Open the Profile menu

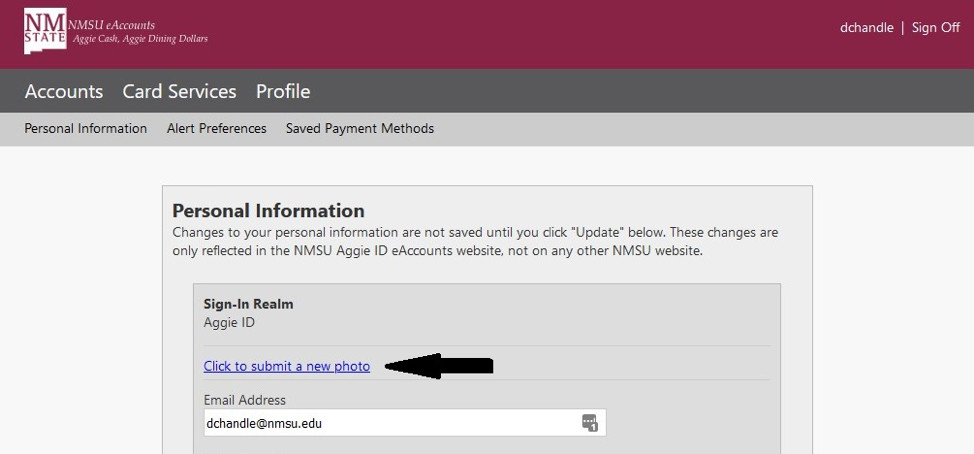pyautogui.click(x=283, y=91)
